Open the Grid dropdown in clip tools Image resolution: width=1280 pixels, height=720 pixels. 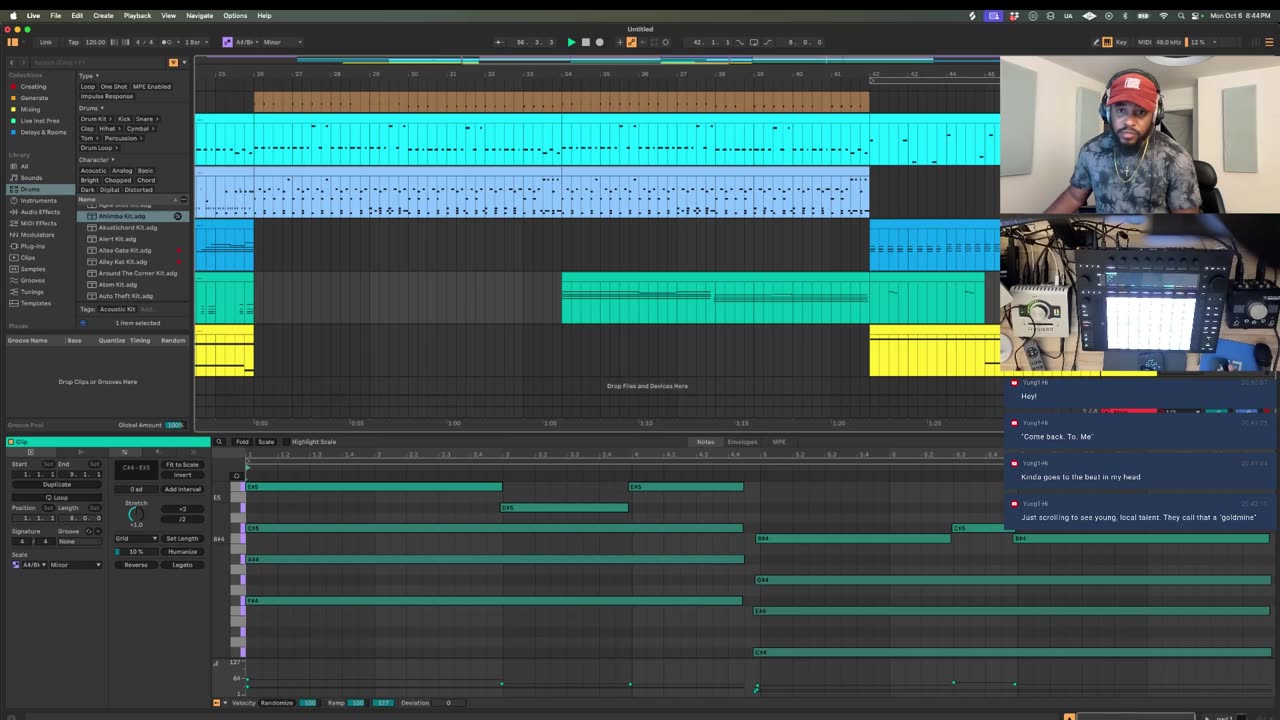click(135, 539)
